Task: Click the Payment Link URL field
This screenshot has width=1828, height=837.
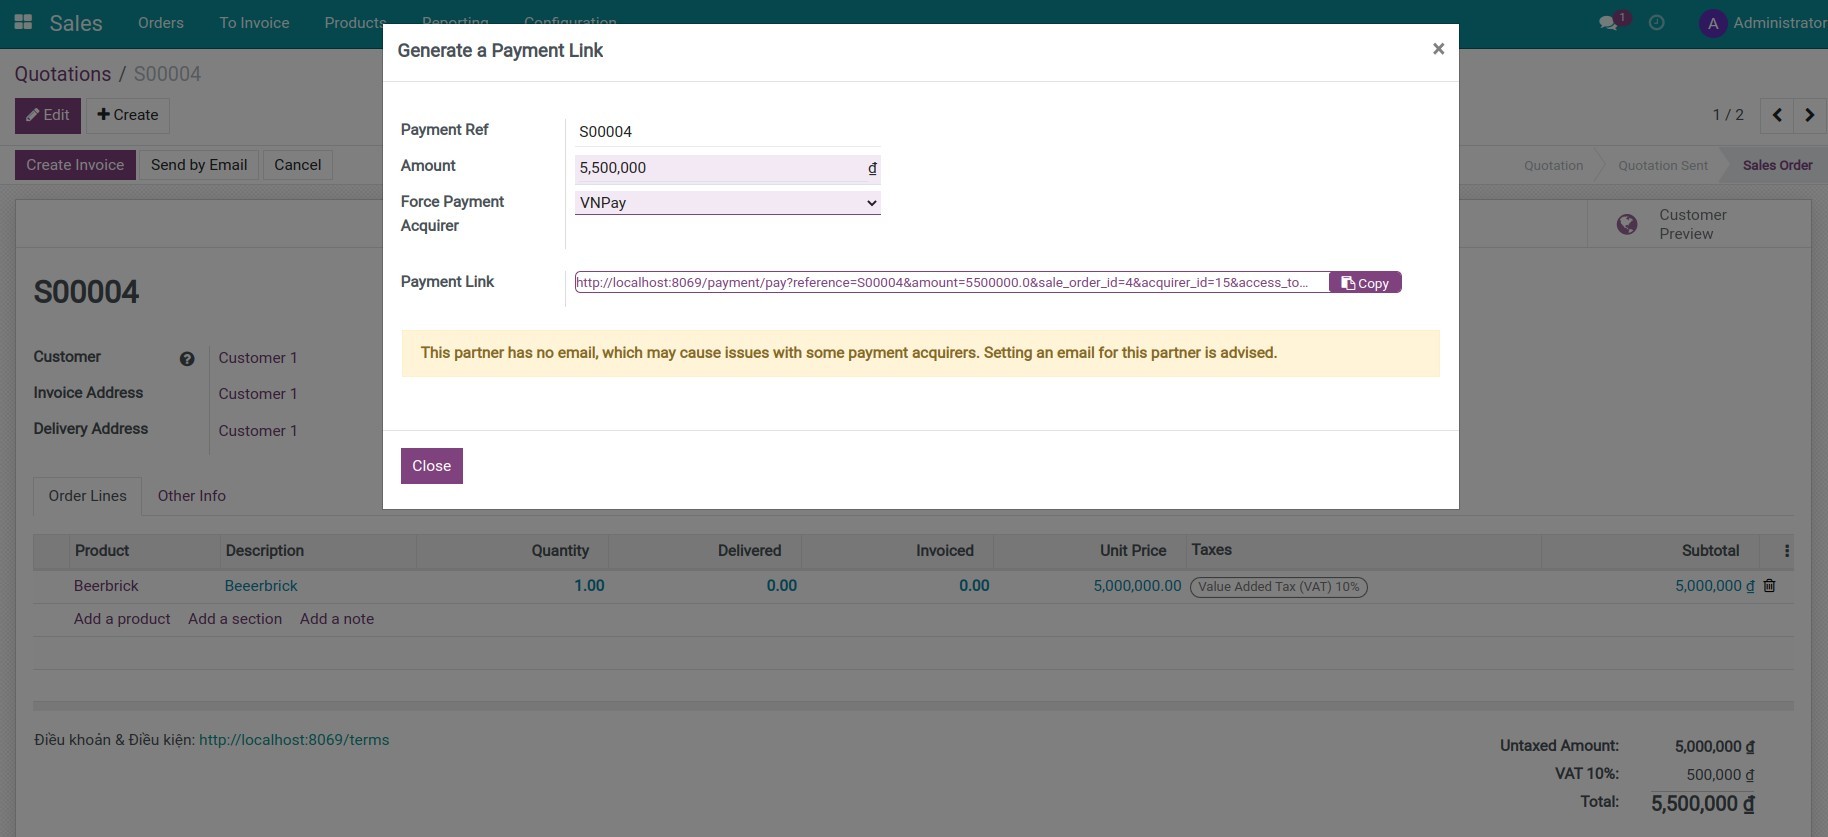Action: click(952, 282)
